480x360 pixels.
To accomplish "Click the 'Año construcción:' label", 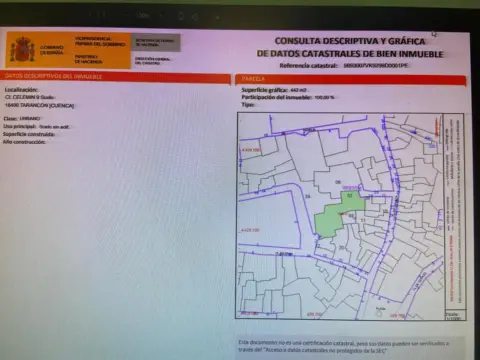I will pyautogui.click(x=24, y=142).
